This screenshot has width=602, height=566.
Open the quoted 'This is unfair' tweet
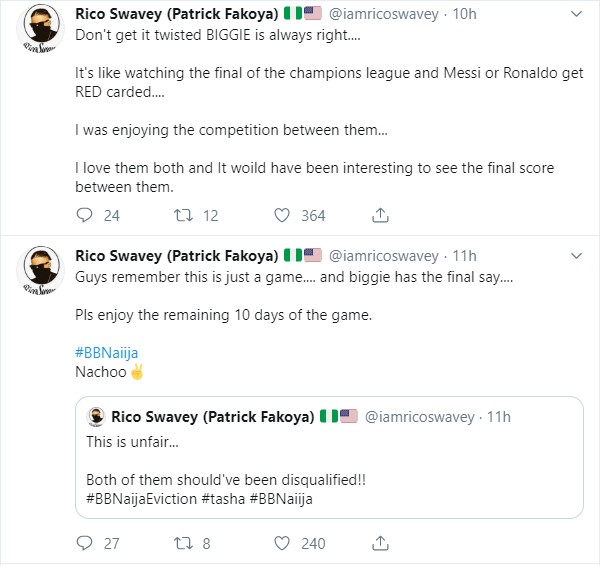pyautogui.click(x=329, y=457)
